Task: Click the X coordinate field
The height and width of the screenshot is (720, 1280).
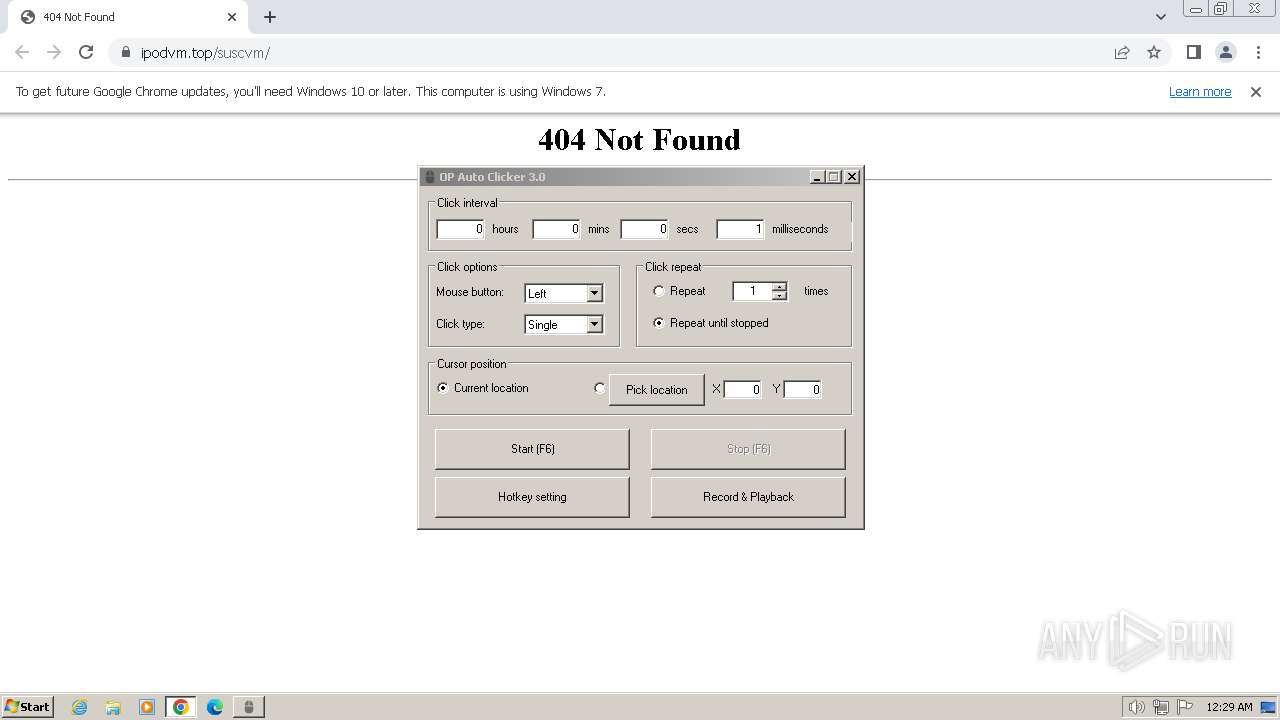Action: pos(742,390)
